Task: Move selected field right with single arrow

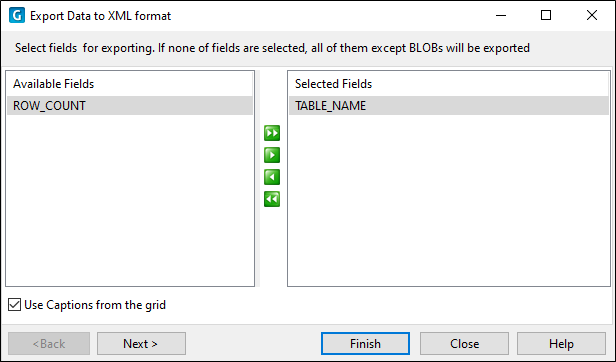Action: [272, 155]
